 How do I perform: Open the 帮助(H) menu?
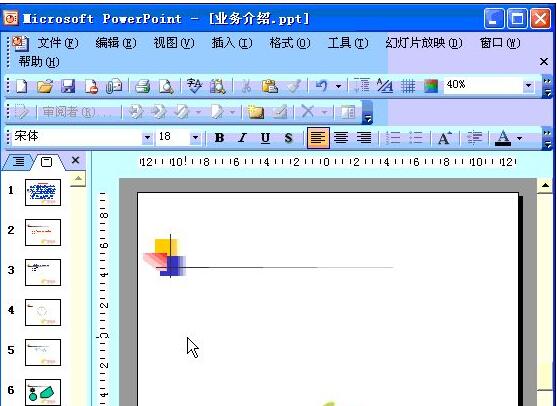(39, 62)
